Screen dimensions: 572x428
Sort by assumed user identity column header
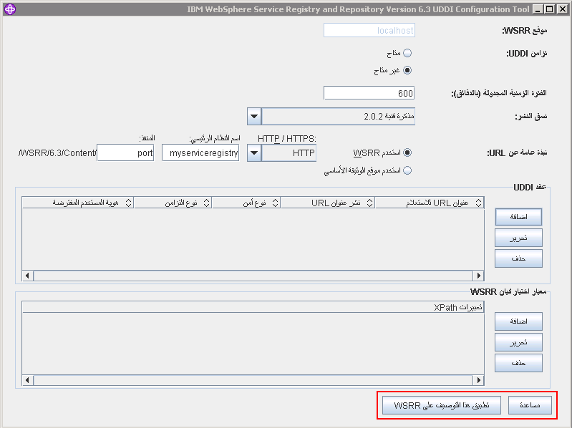pyautogui.click(x=78, y=203)
